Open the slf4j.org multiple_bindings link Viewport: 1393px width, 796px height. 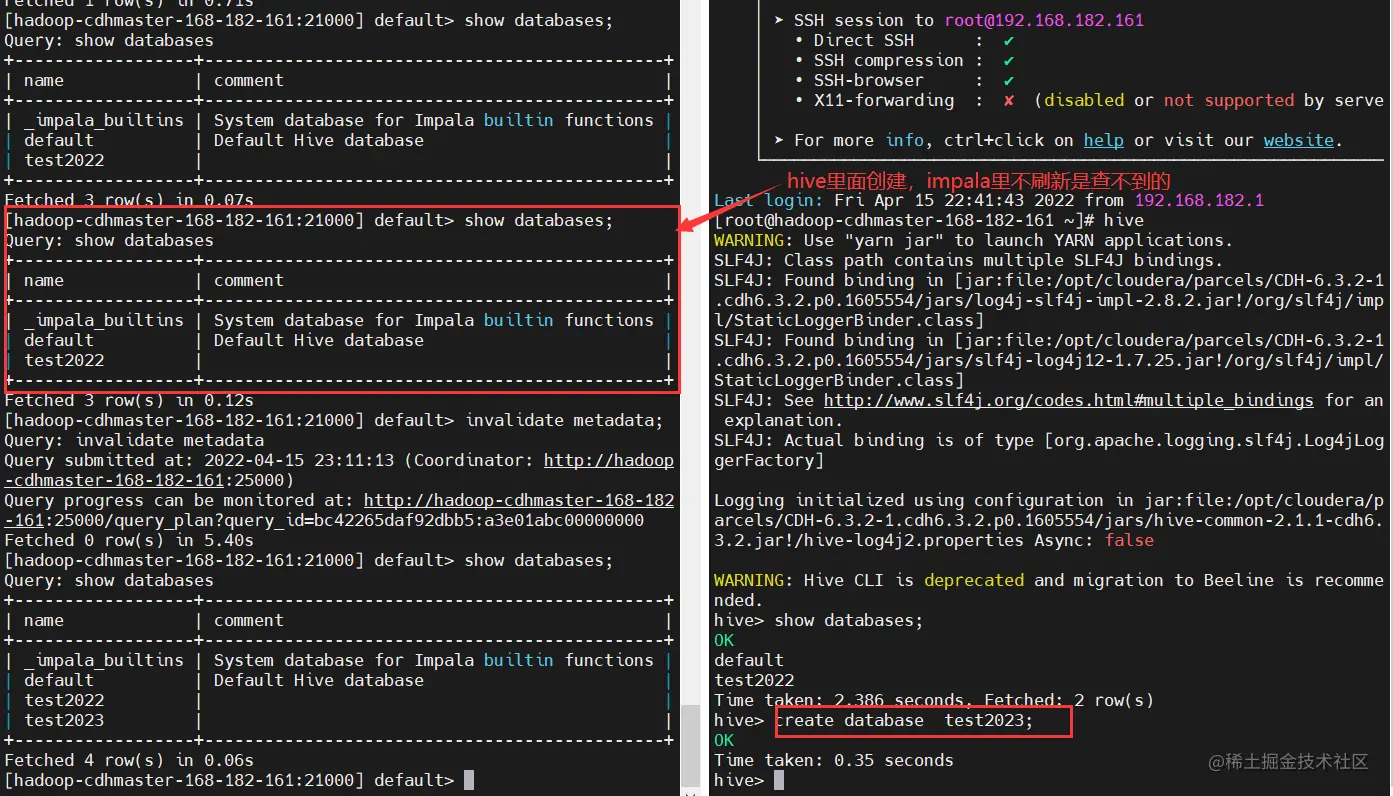[x=1069, y=400]
